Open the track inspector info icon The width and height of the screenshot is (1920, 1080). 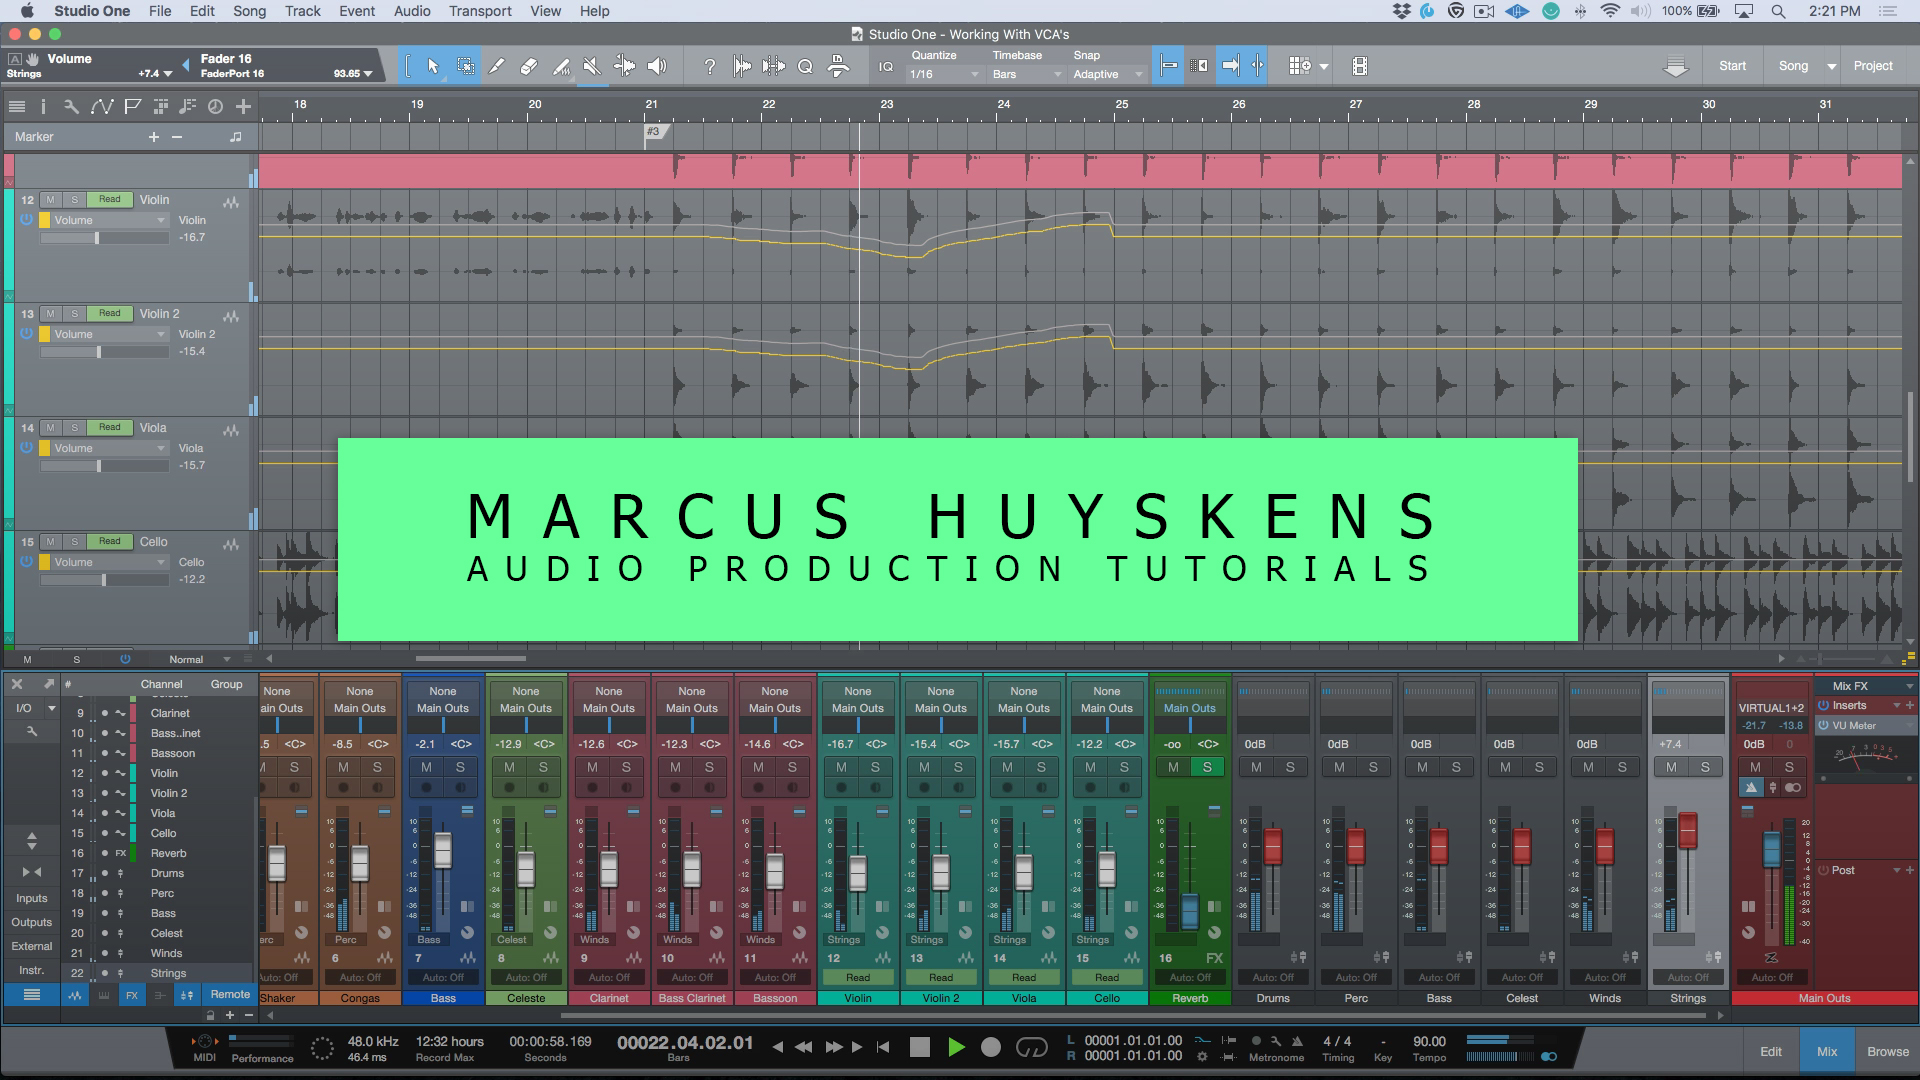(x=43, y=106)
